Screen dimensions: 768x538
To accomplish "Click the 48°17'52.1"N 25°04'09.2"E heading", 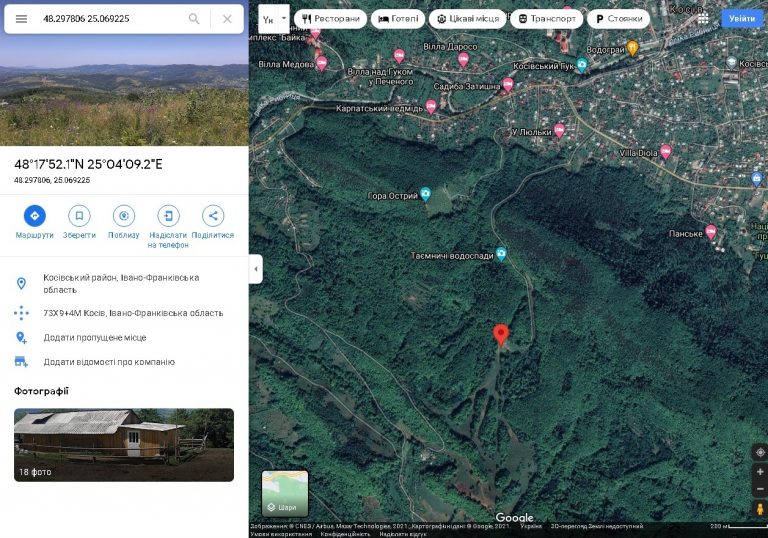I will click(88, 165).
